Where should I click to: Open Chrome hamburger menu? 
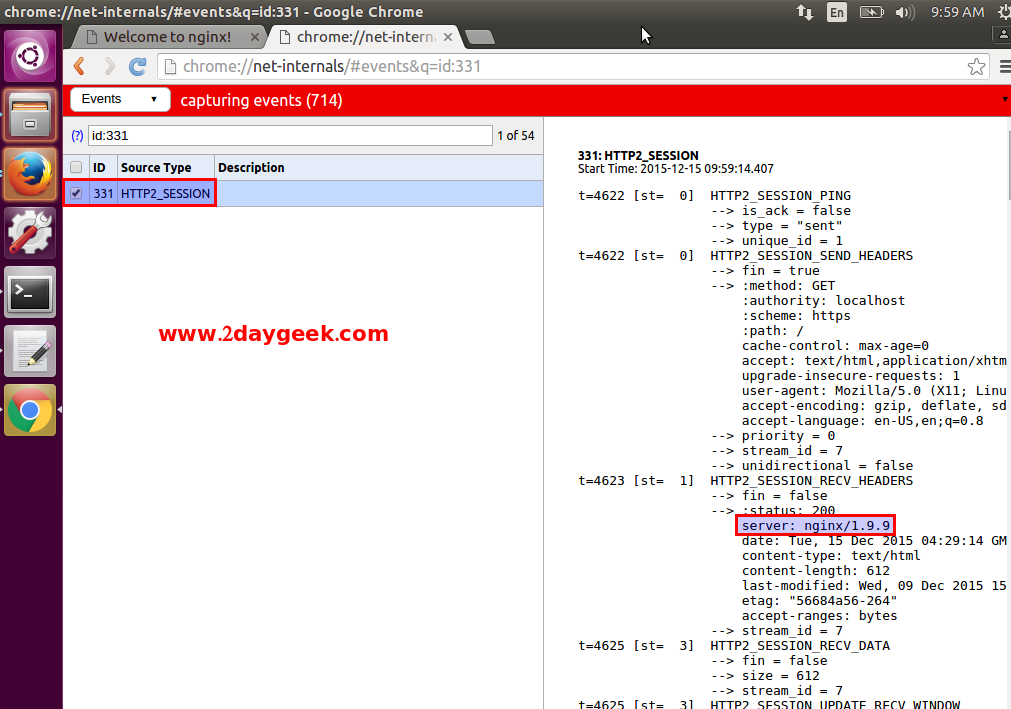pos(1005,66)
